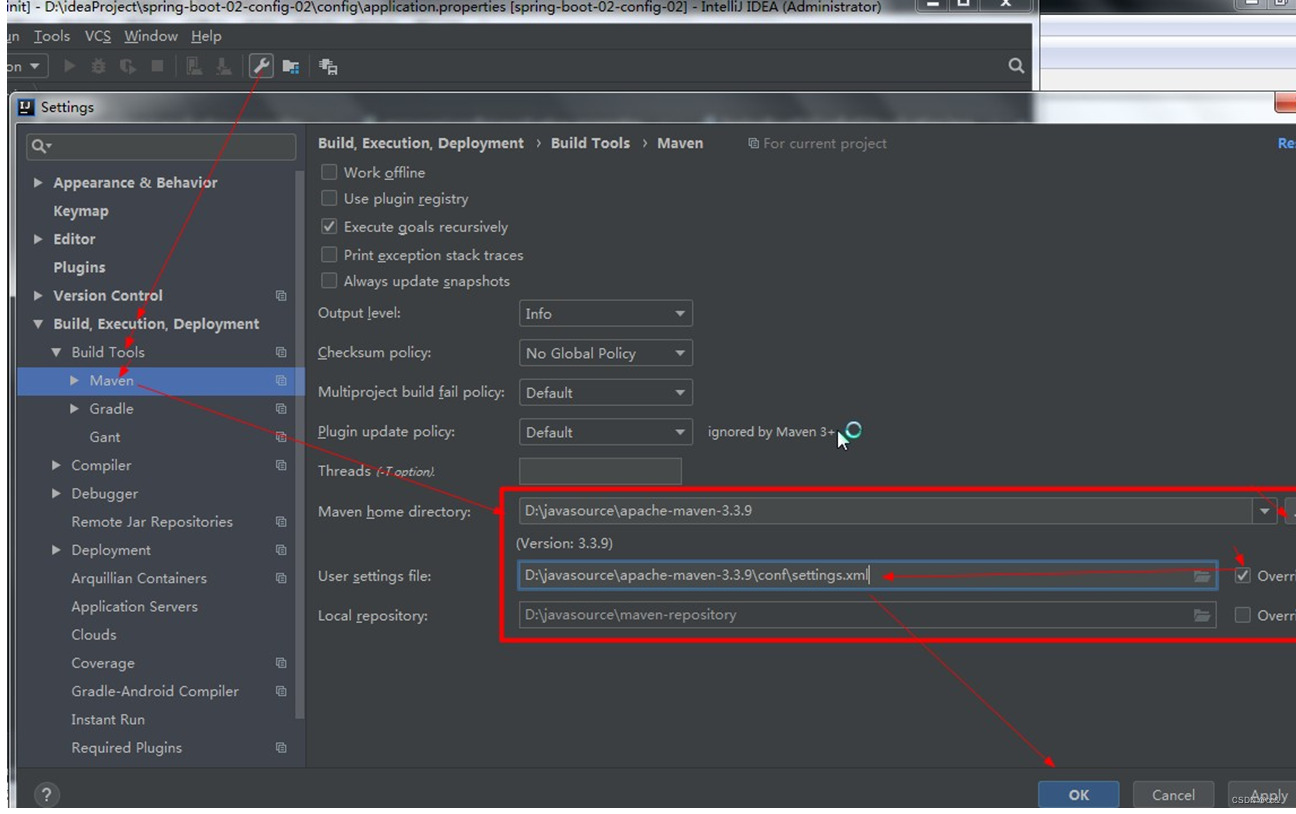Click the Search Everywhere magnifier icon
This screenshot has width=1296, height=814.
pyautogui.click(x=1015, y=66)
